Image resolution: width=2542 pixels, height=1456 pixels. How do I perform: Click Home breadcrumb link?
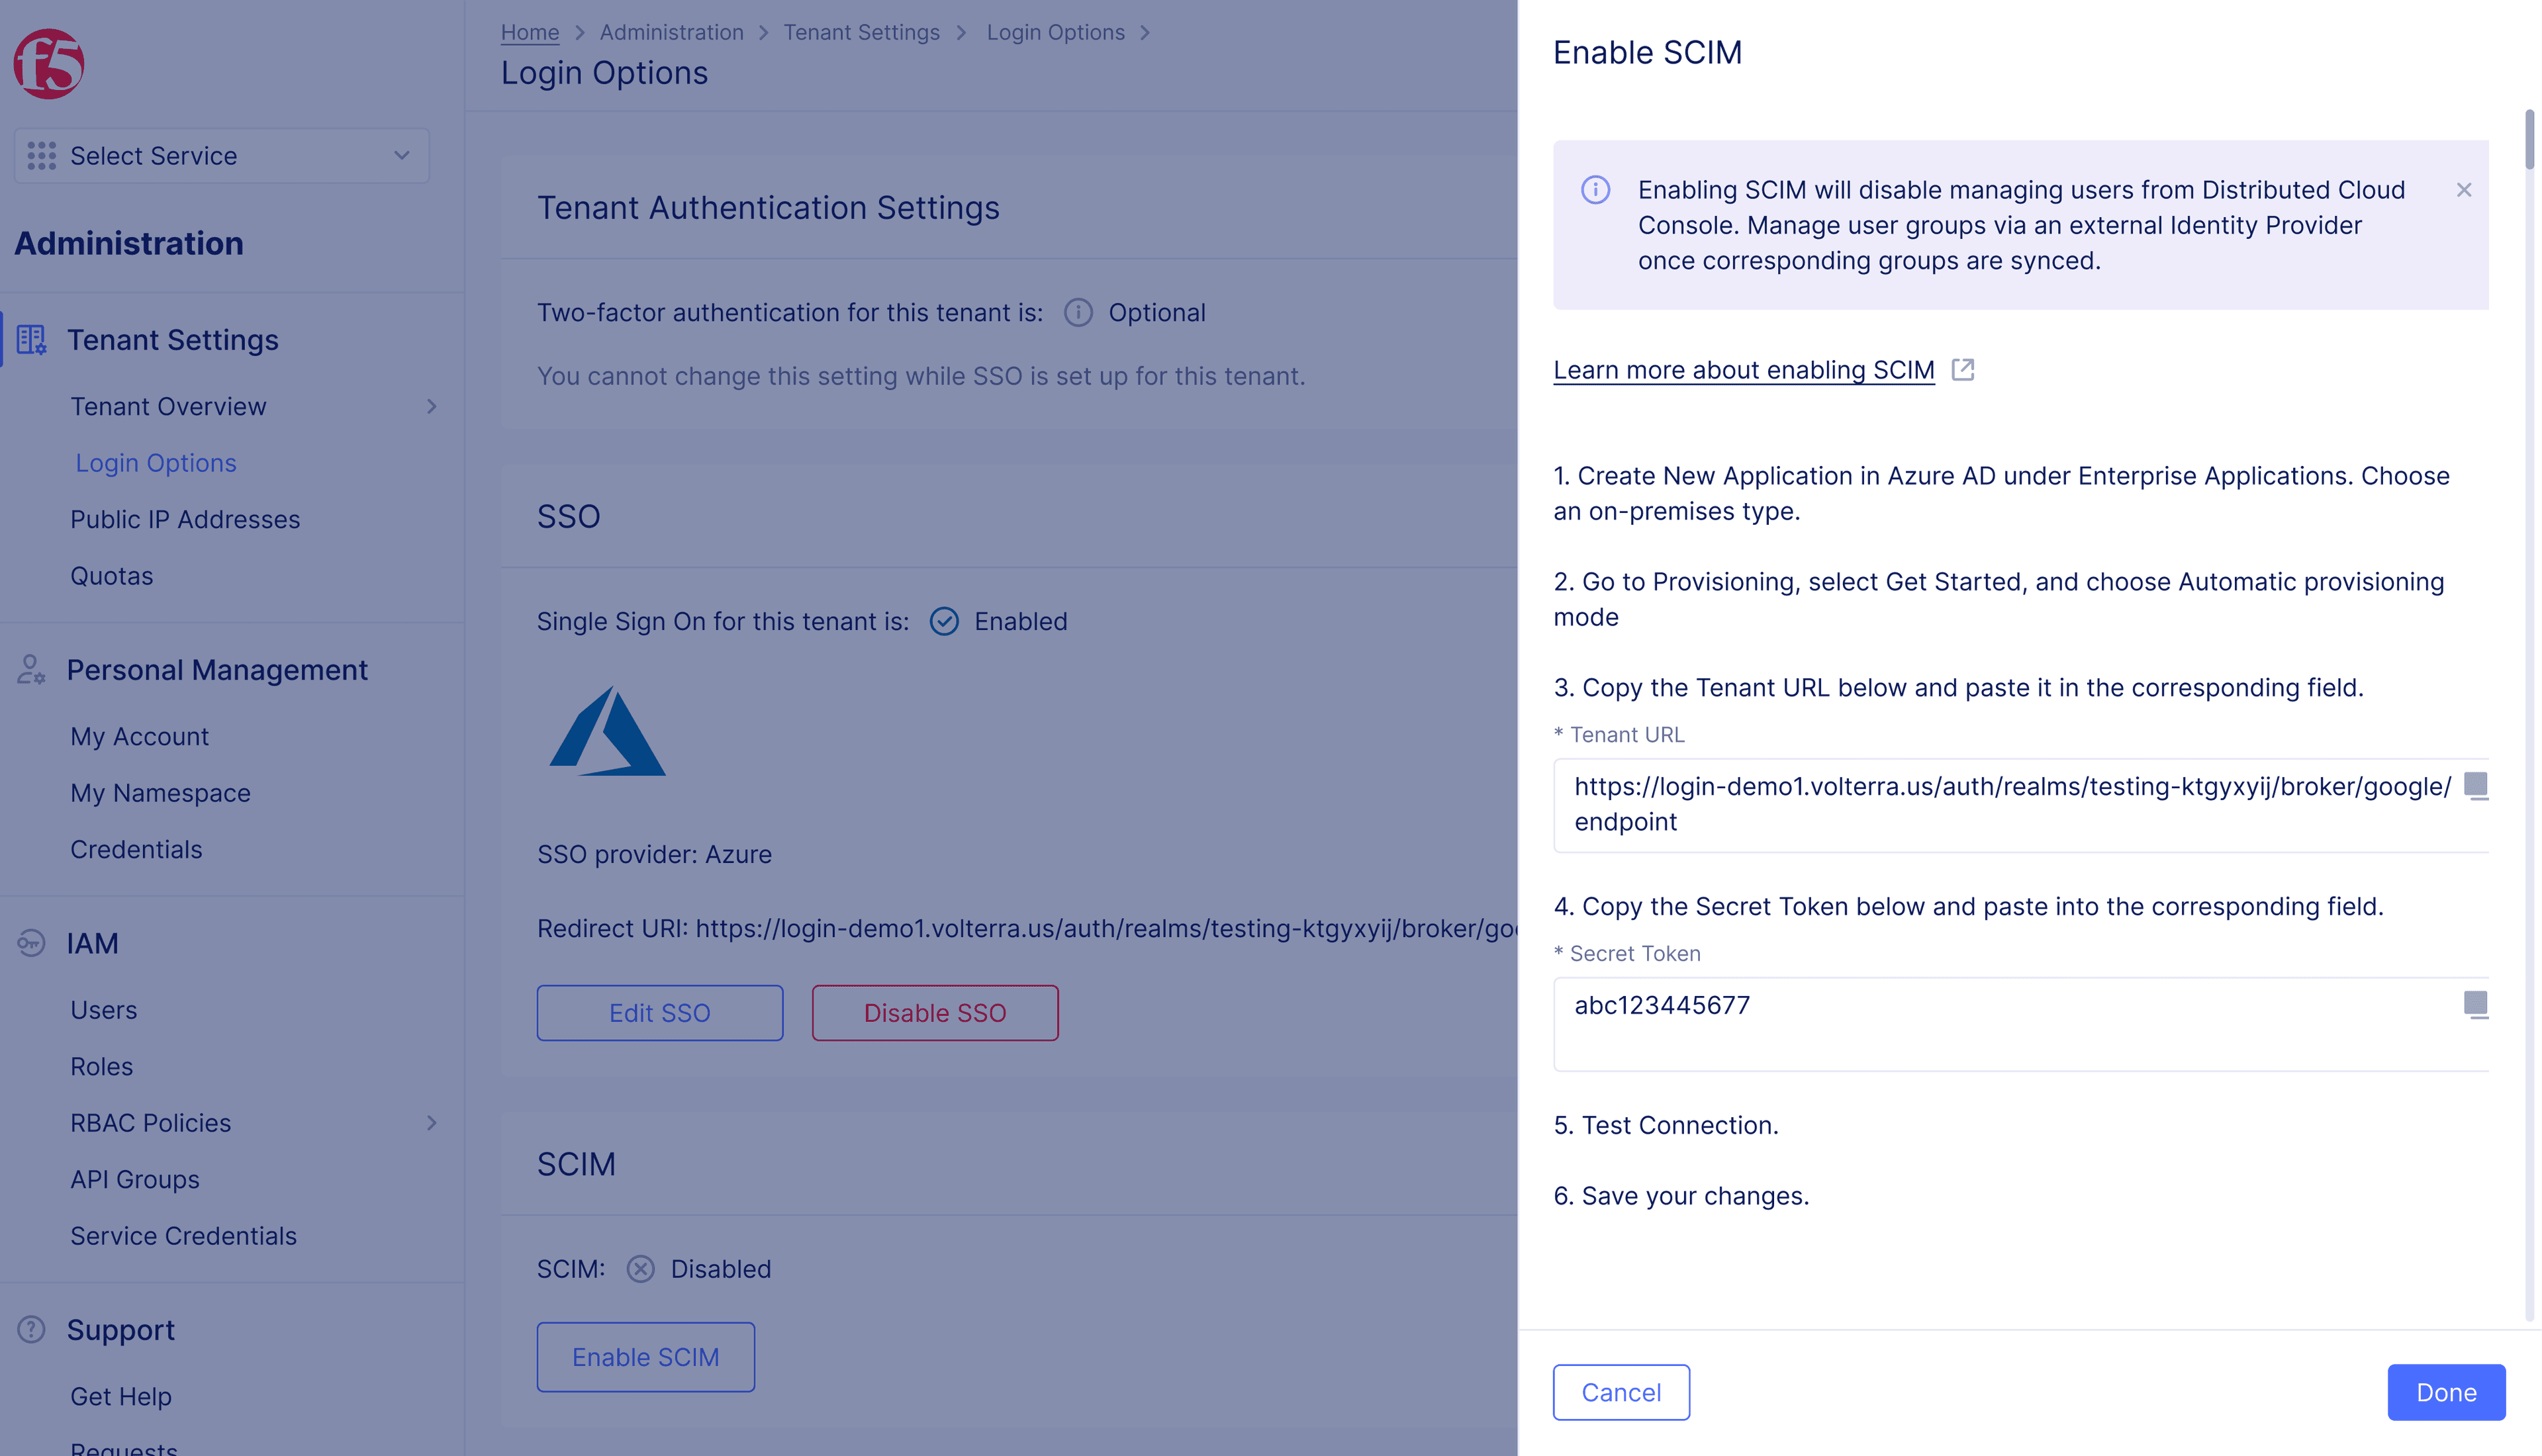pos(530,32)
